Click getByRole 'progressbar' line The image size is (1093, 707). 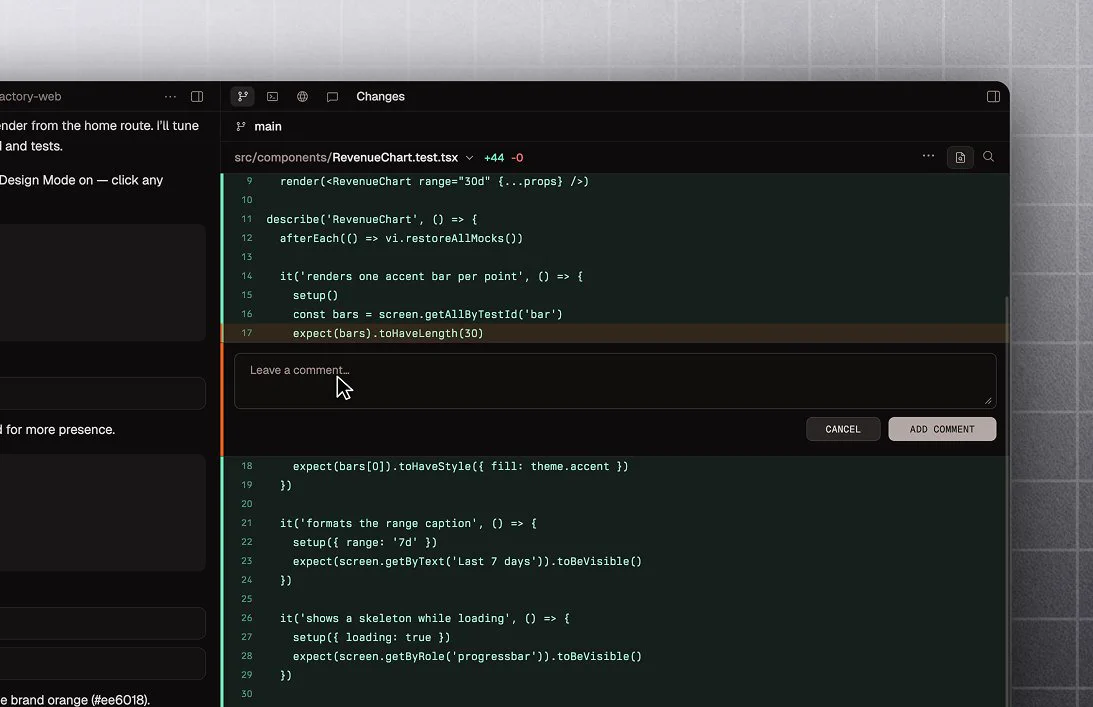pyautogui.click(x=467, y=656)
